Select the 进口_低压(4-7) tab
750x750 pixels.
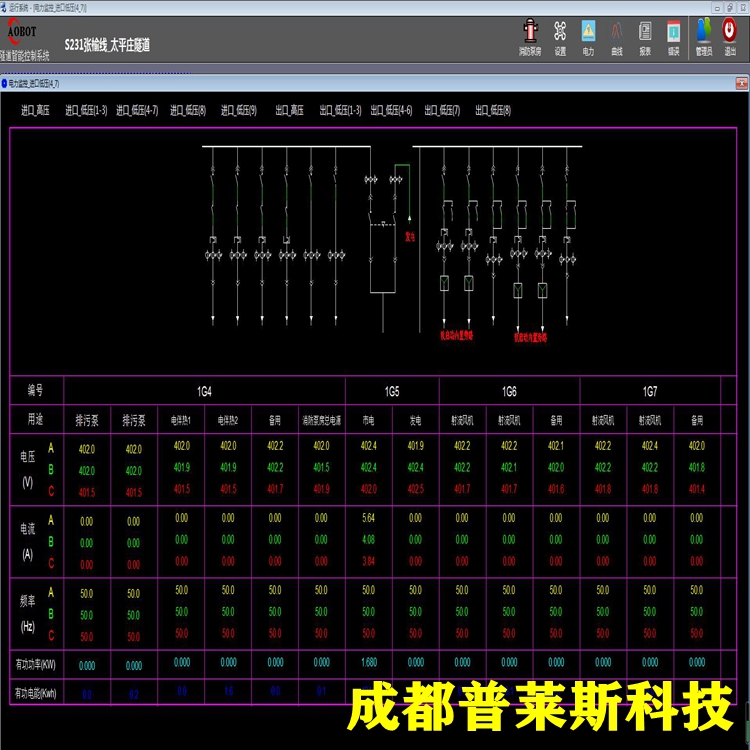(137, 110)
